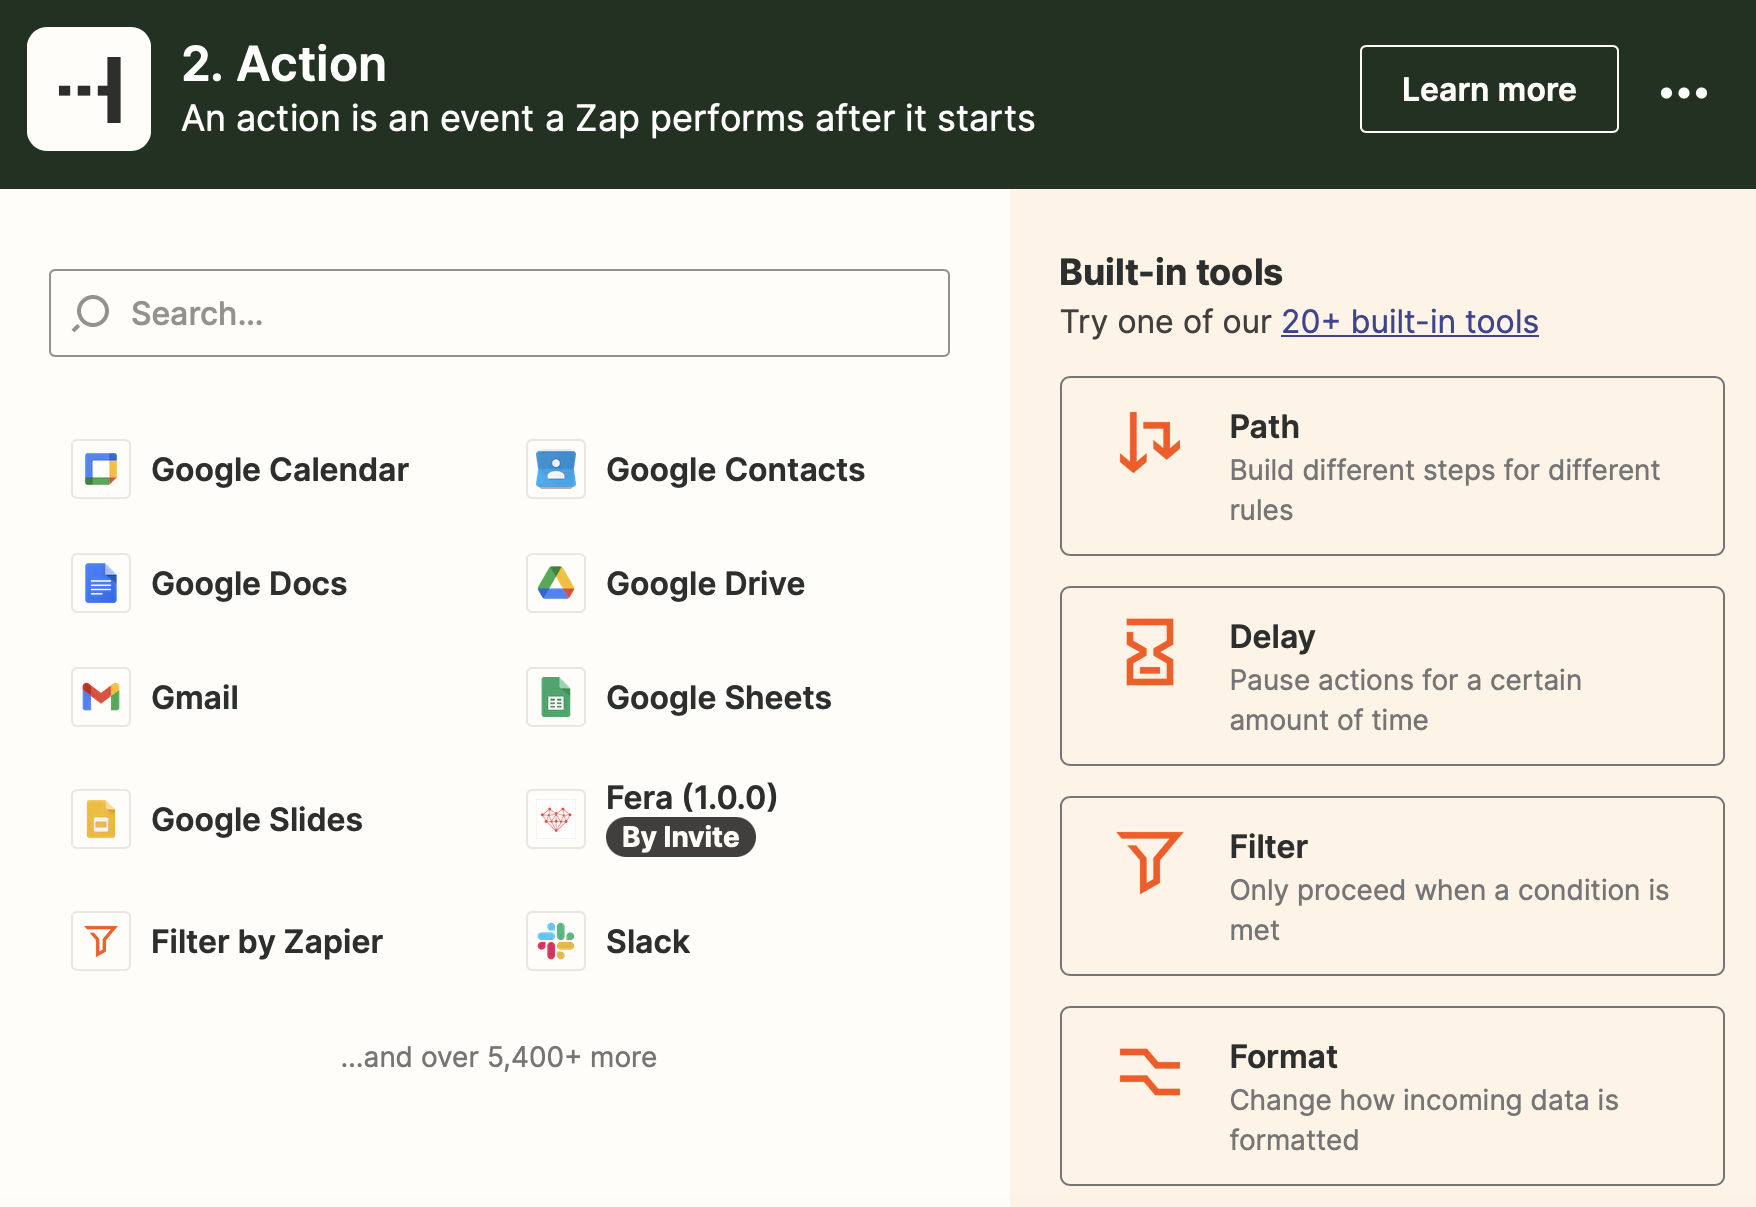The height and width of the screenshot is (1207, 1756).
Task: Select the Delay tool title
Action: pyautogui.click(x=1272, y=636)
